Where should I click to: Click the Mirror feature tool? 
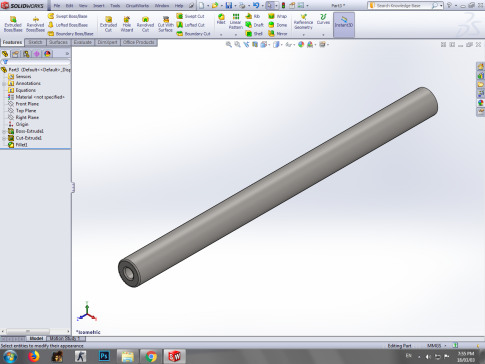click(277, 34)
